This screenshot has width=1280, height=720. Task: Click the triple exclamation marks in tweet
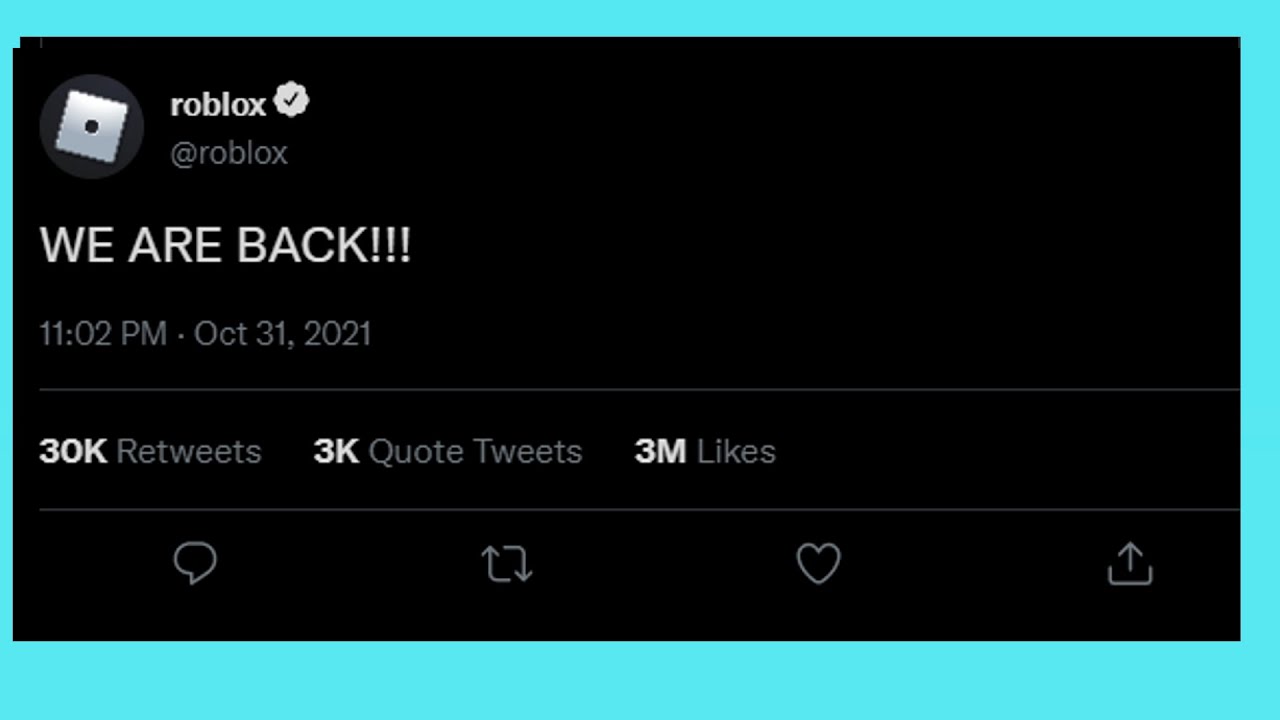tap(391, 245)
